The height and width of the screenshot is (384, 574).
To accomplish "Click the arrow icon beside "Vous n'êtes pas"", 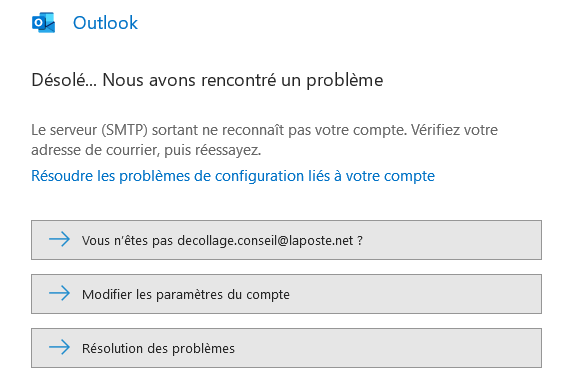I will [59, 239].
